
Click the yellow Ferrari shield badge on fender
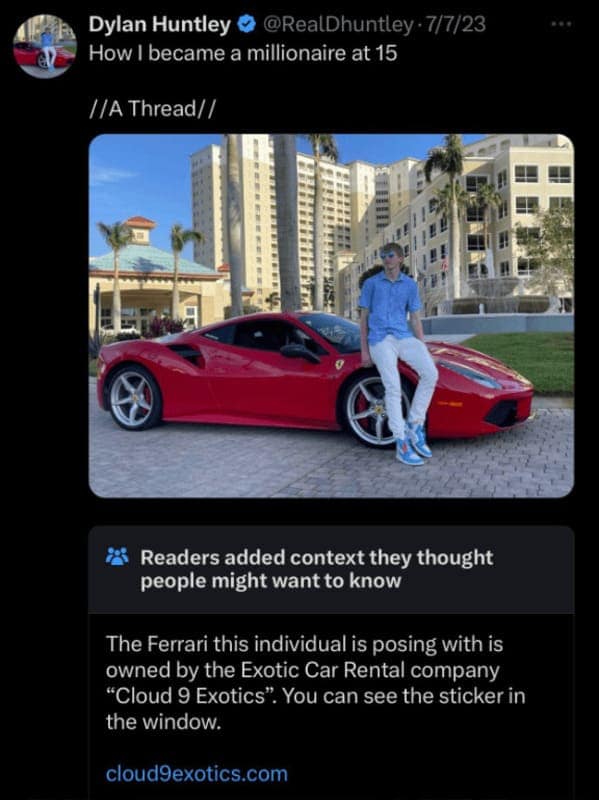pos(340,364)
